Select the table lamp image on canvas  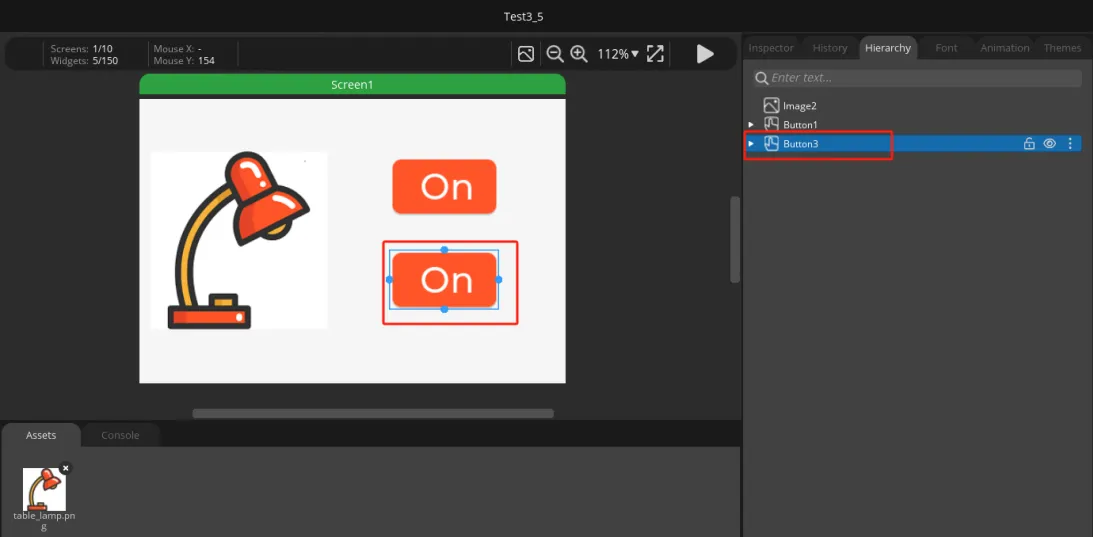pyautogui.click(x=239, y=240)
